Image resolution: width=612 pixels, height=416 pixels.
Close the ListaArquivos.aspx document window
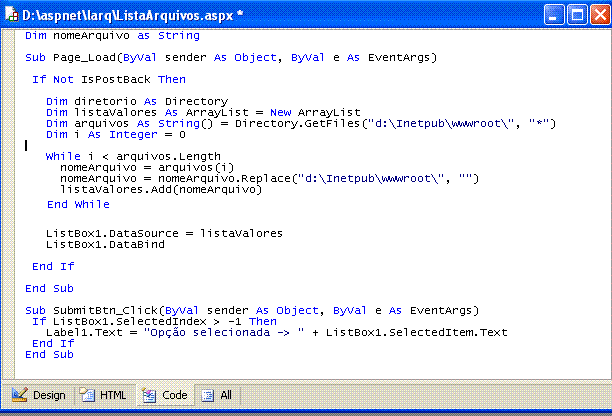click(x=597, y=15)
